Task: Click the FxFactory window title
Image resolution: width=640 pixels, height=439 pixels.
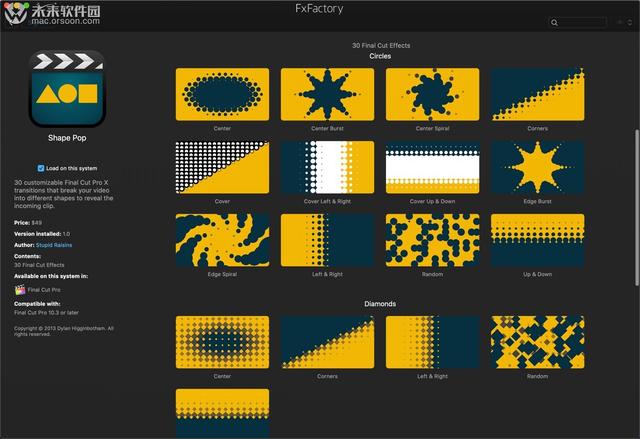Action: 319,9
